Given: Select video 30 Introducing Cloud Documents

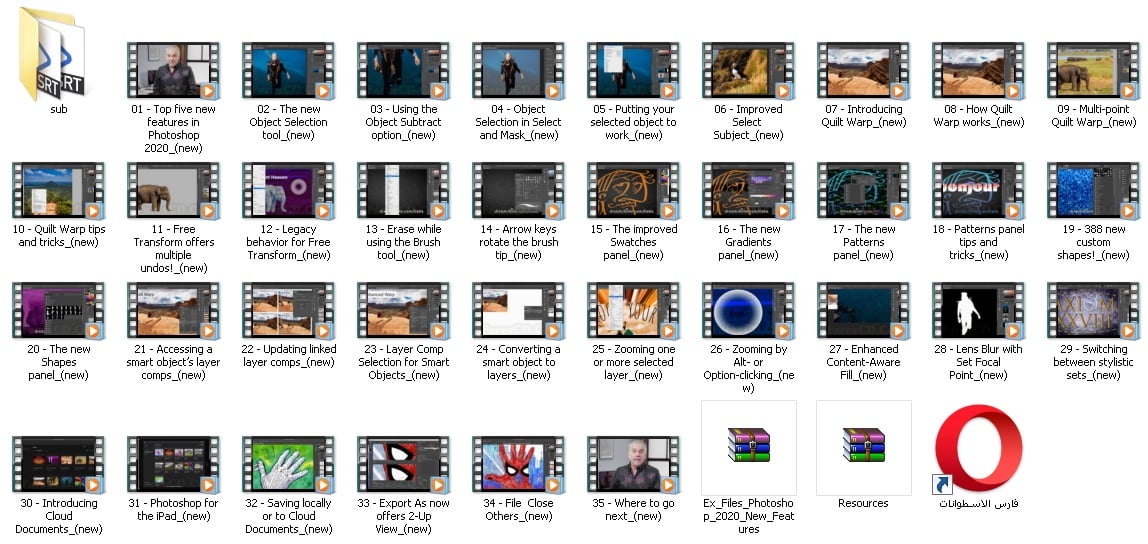Looking at the screenshot, I should point(59,465).
